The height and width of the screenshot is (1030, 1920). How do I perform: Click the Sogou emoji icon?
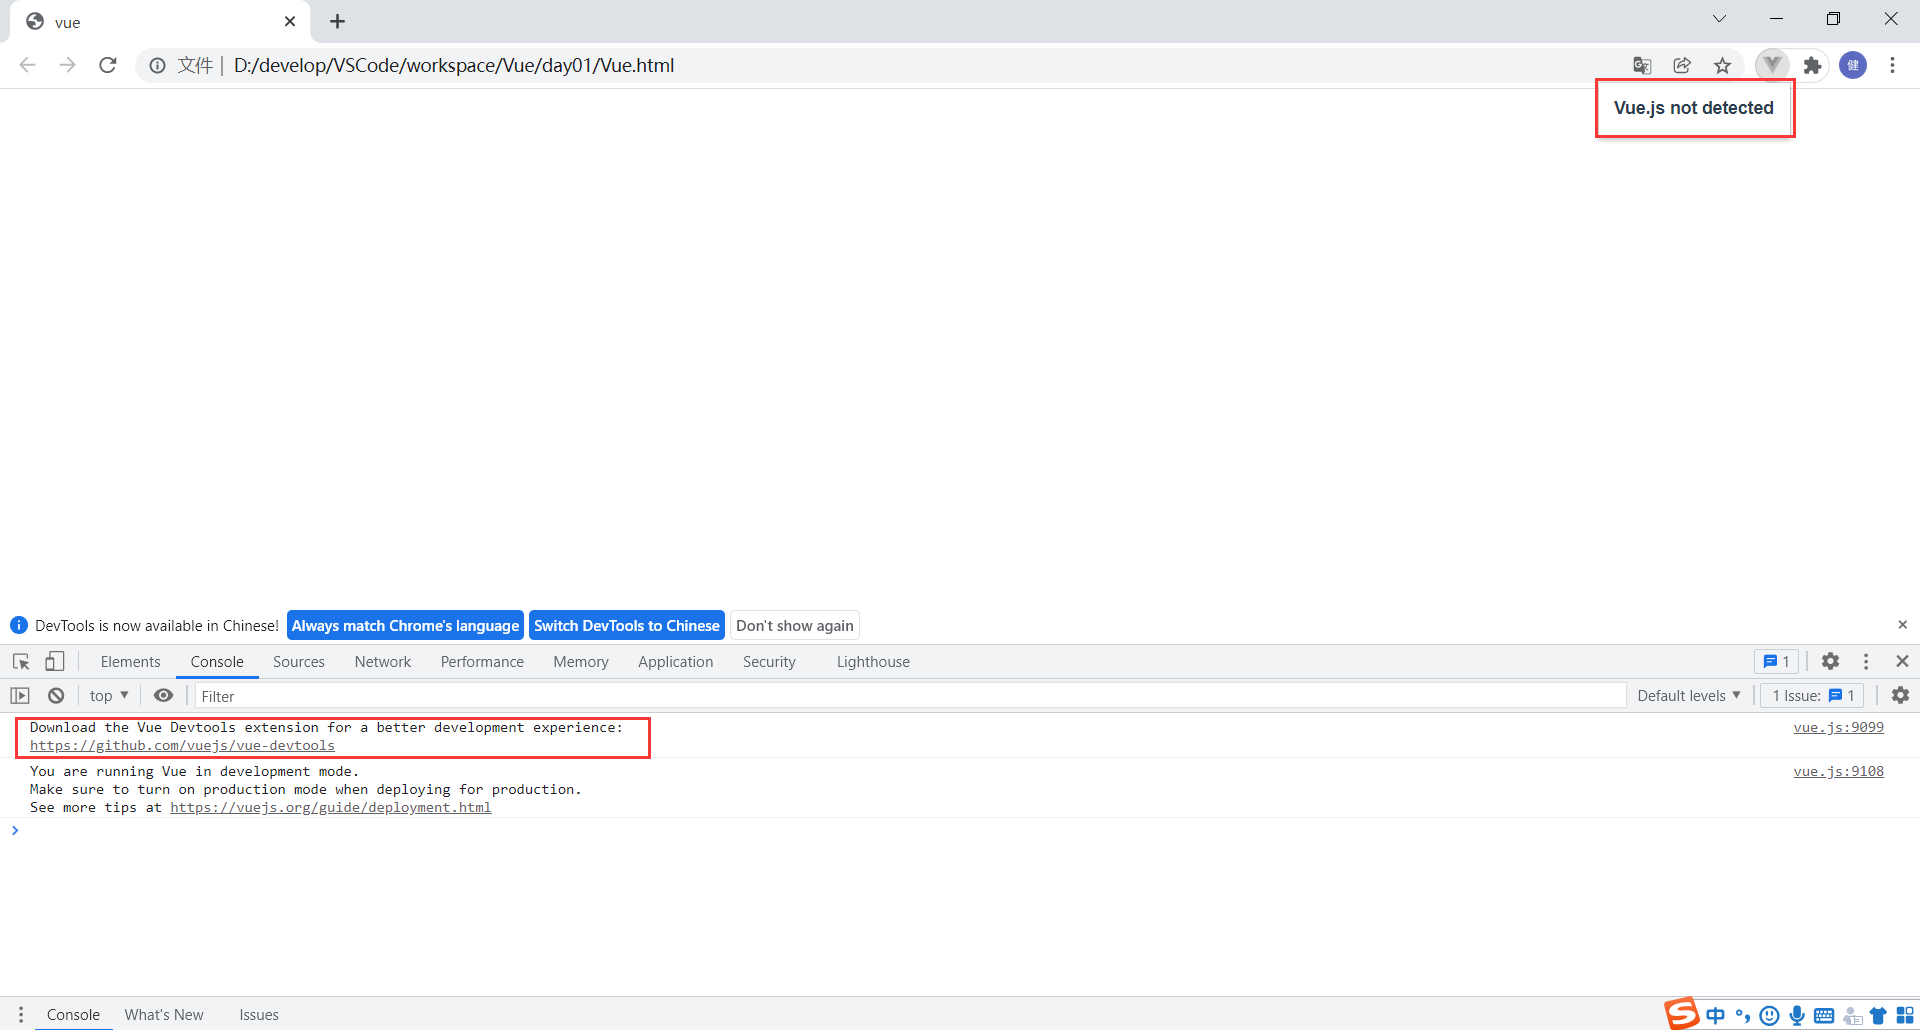[x=1769, y=1015]
